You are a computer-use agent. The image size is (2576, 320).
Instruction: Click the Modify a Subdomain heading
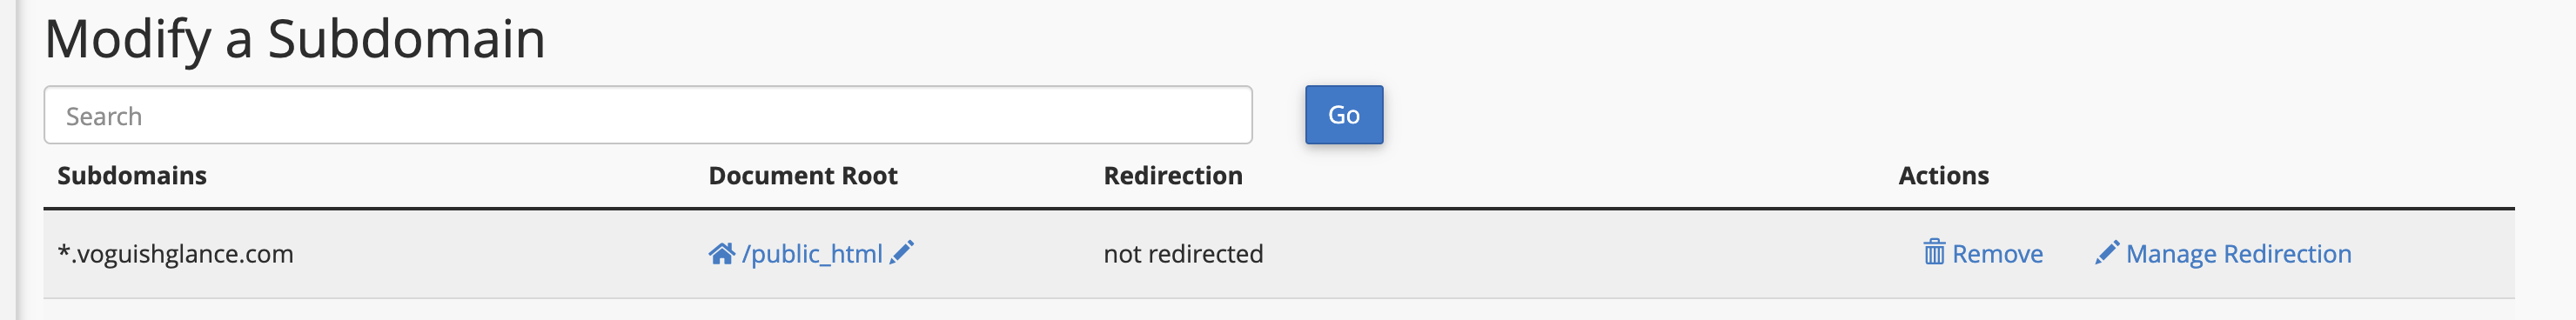pos(295,40)
